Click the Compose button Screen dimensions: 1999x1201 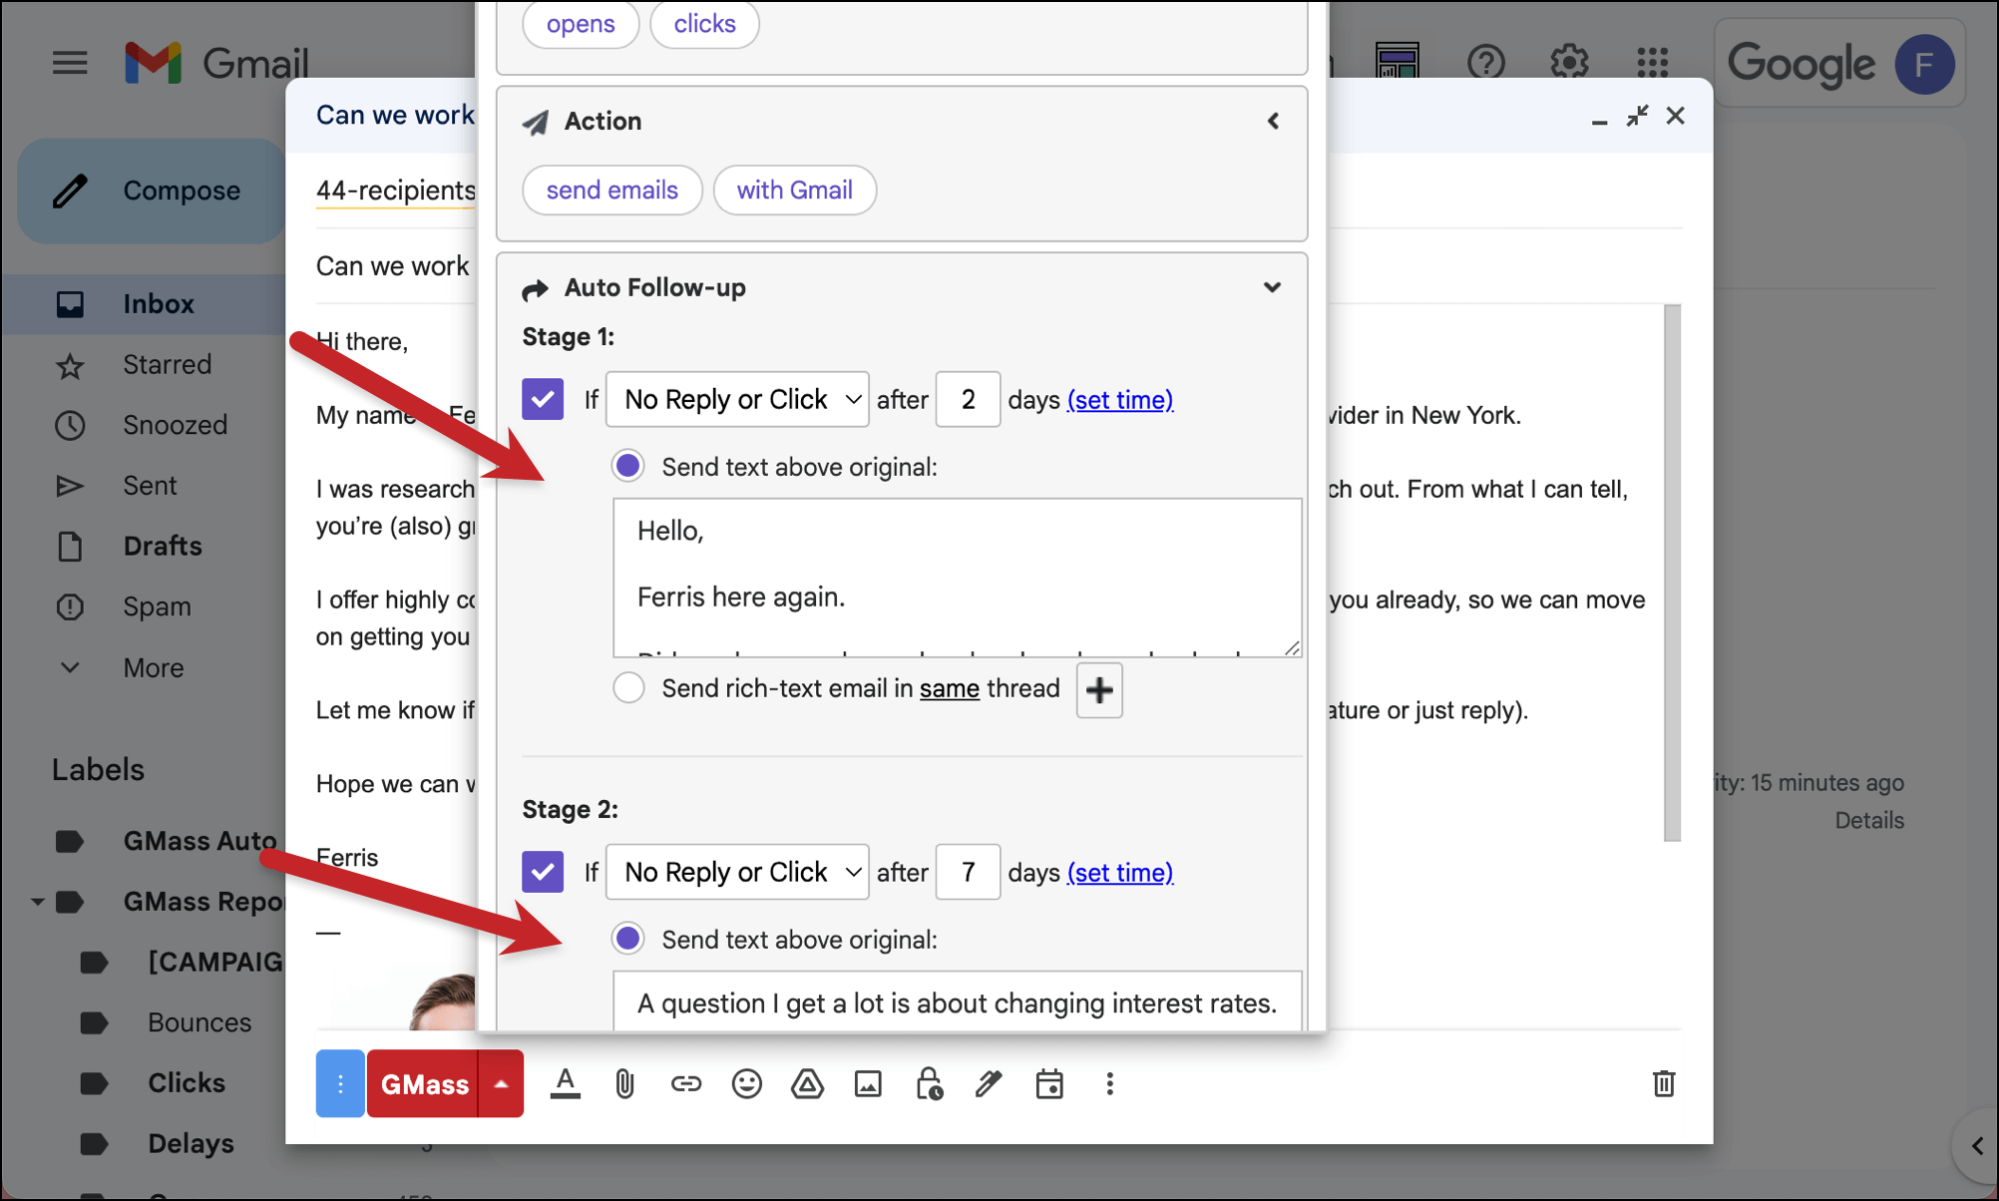coord(151,191)
